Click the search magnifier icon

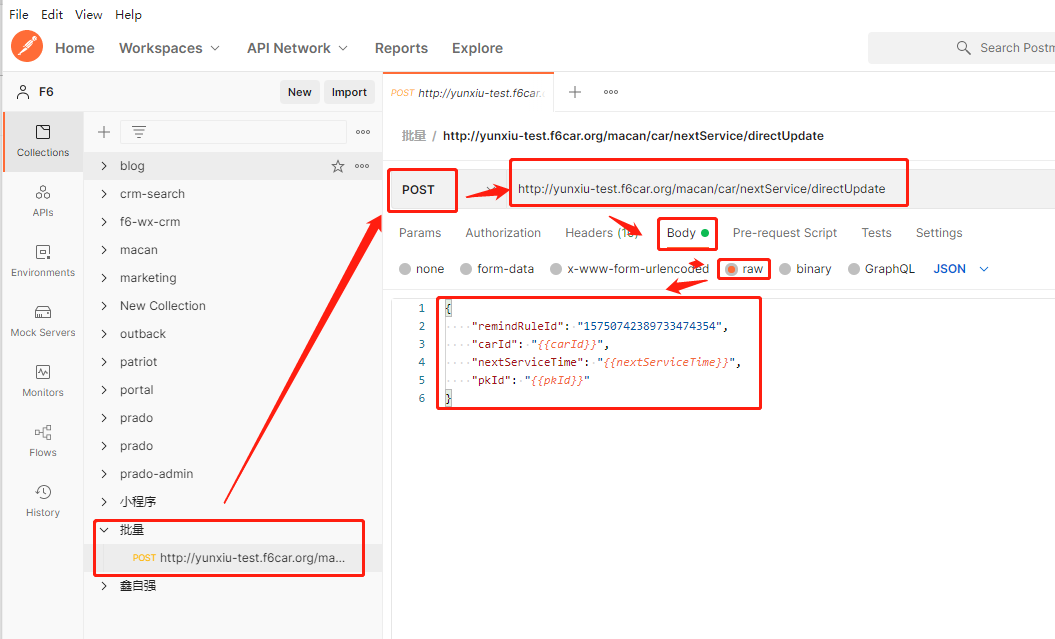click(x=963, y=48)
